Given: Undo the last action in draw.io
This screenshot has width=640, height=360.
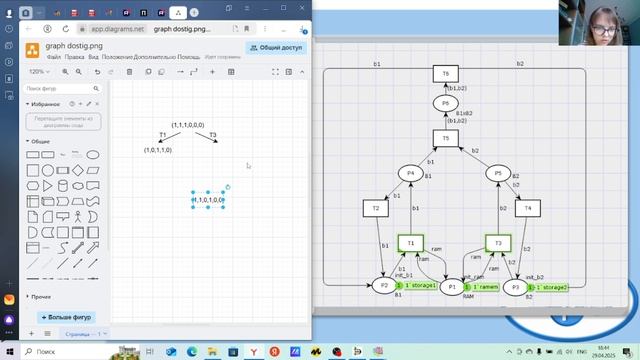Looking at the screenshot, I should click(x=97, y=72).
